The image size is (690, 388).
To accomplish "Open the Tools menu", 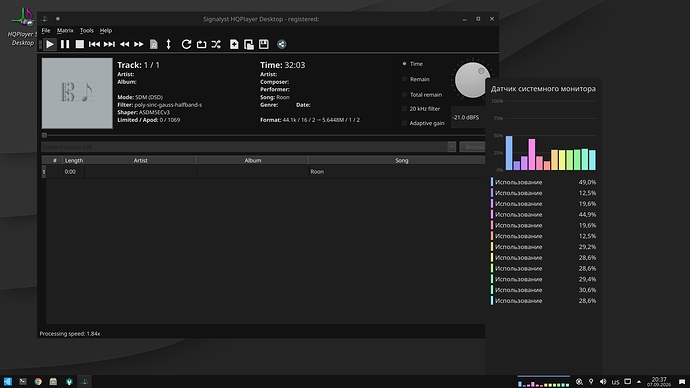I will (87, 30).
